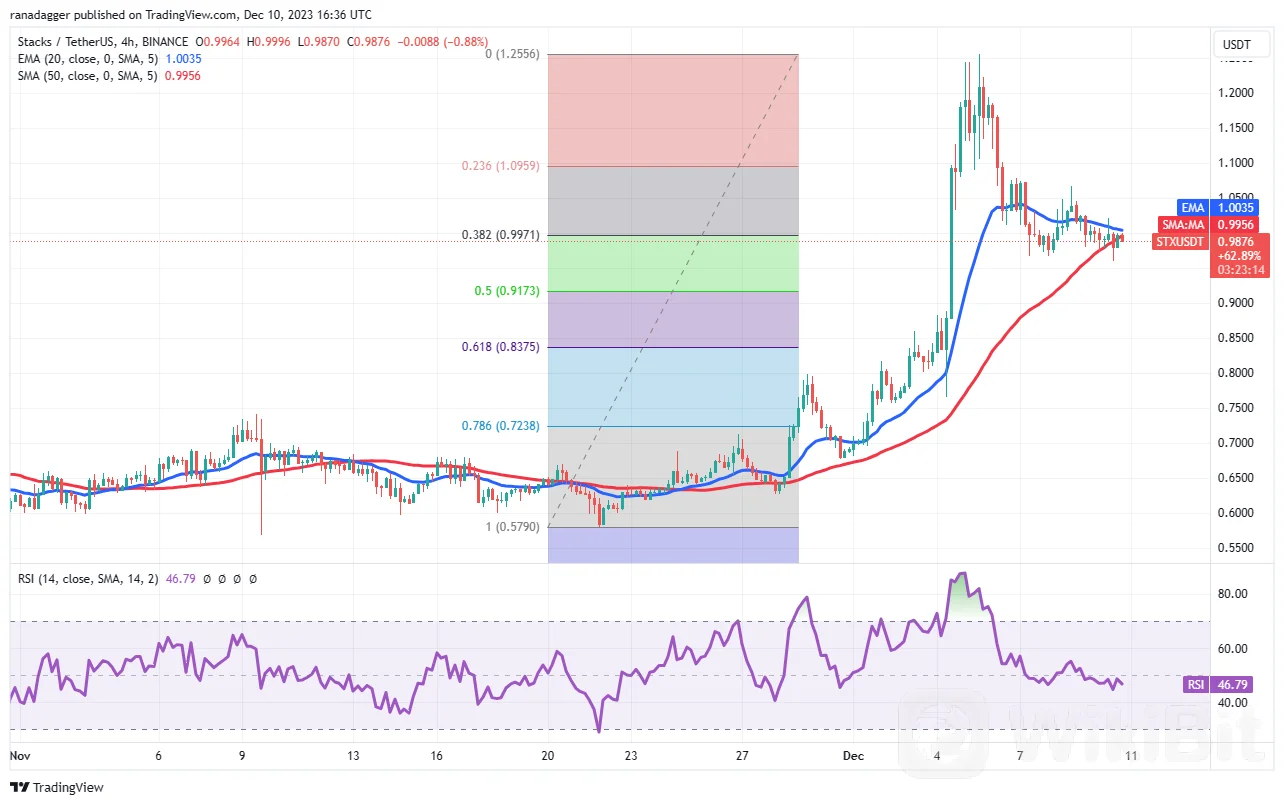Viewport: 1284px width, 805px height.
Task: Click the Nov date on time axis
Action: click(x=20, y=757)
